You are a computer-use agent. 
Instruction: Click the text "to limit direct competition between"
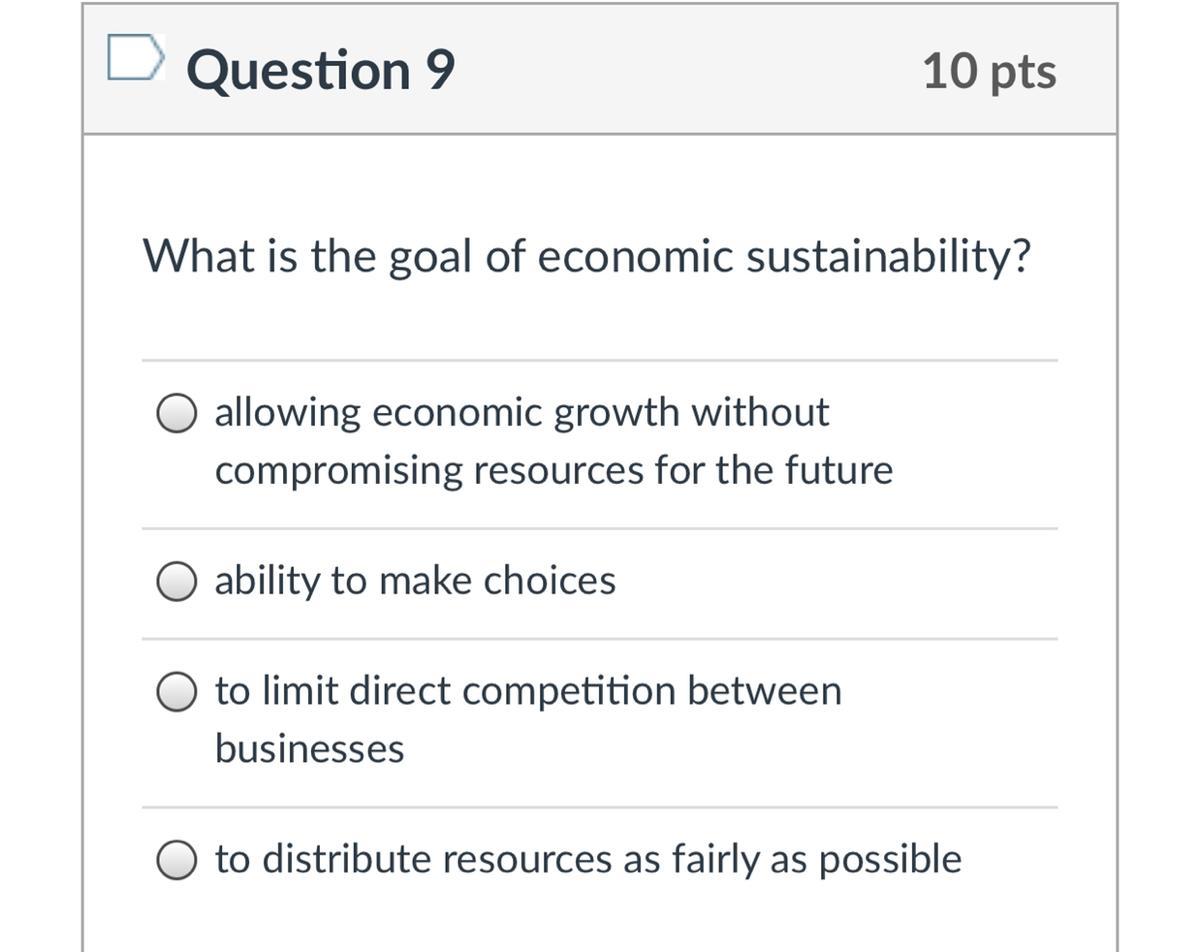tap(528, 690)
